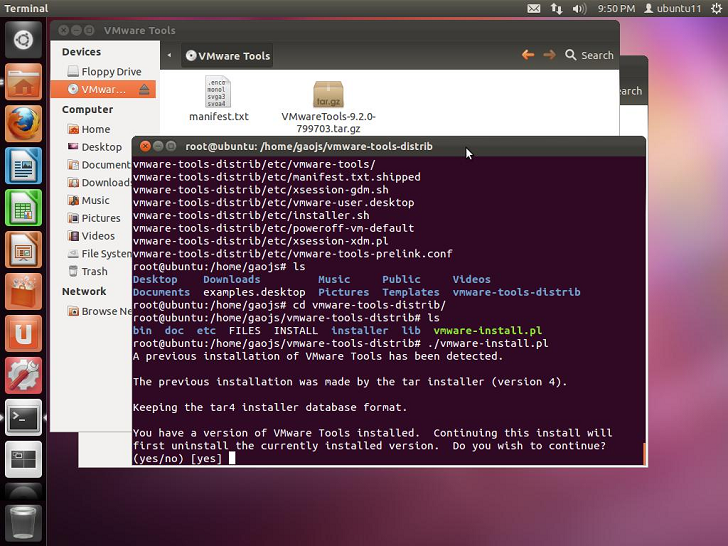The height and width of the screenshot is (546, 728).
Task: Click the Templates directory name in terminal
Action: 411,292
